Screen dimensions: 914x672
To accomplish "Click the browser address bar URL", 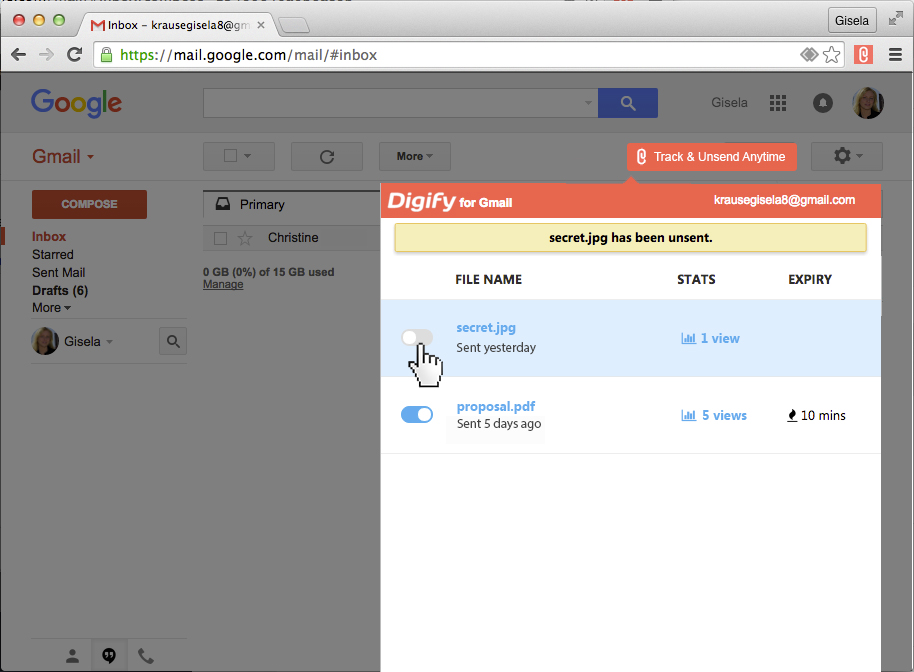I will click(x=248, y=55).
